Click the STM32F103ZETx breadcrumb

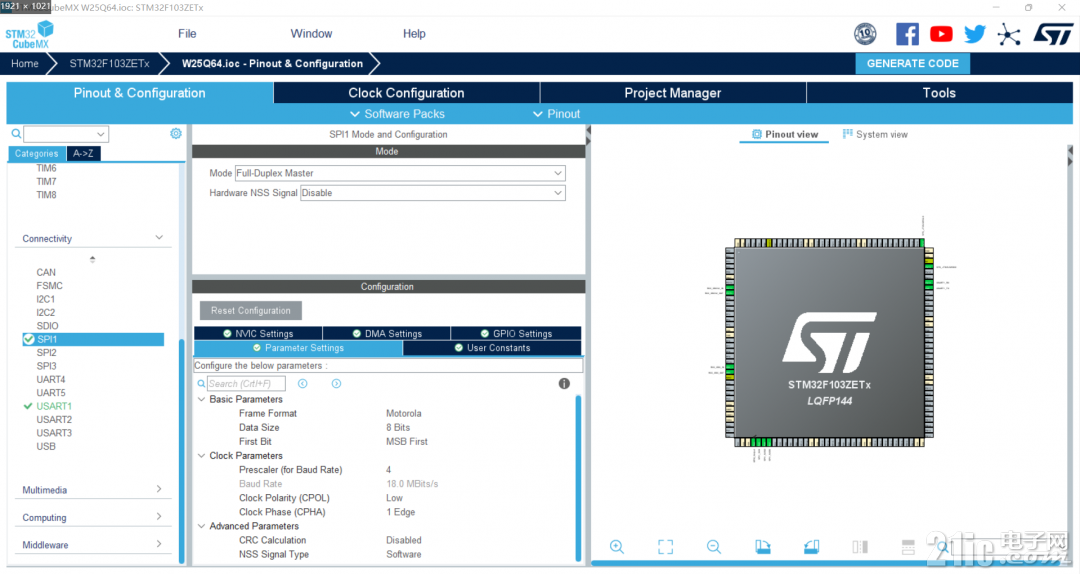coord(109,63)
